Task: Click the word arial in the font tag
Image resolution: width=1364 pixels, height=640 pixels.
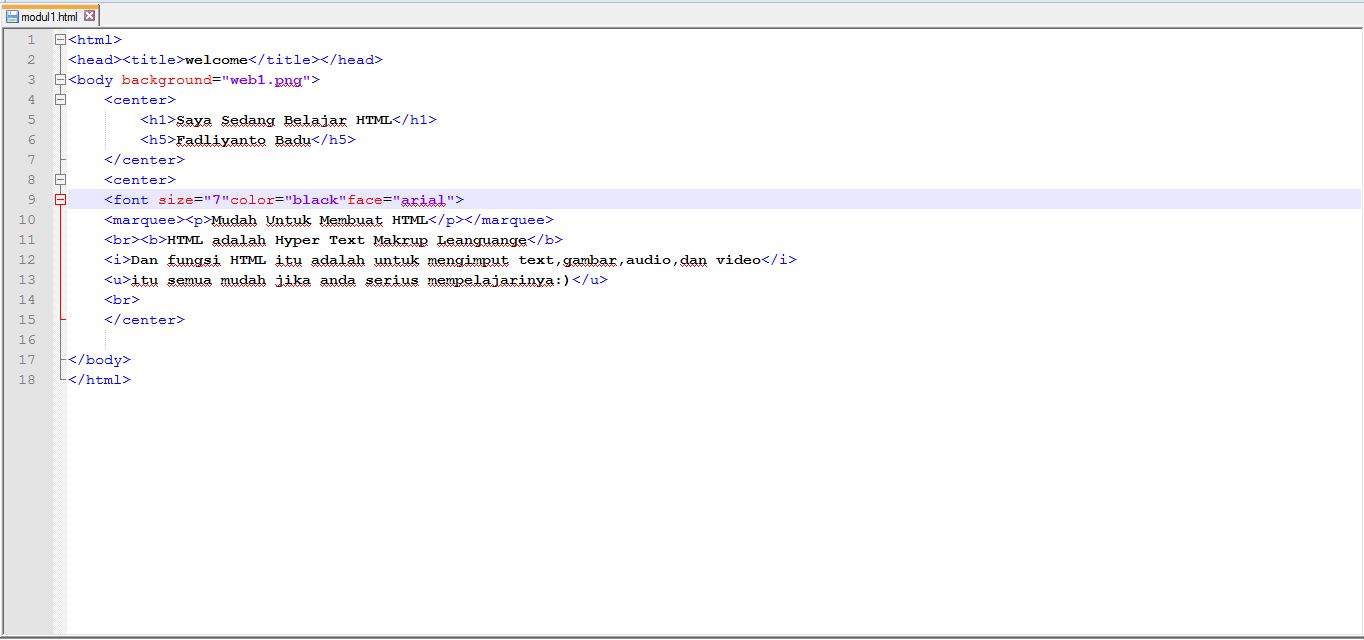Action: [427, 199]
